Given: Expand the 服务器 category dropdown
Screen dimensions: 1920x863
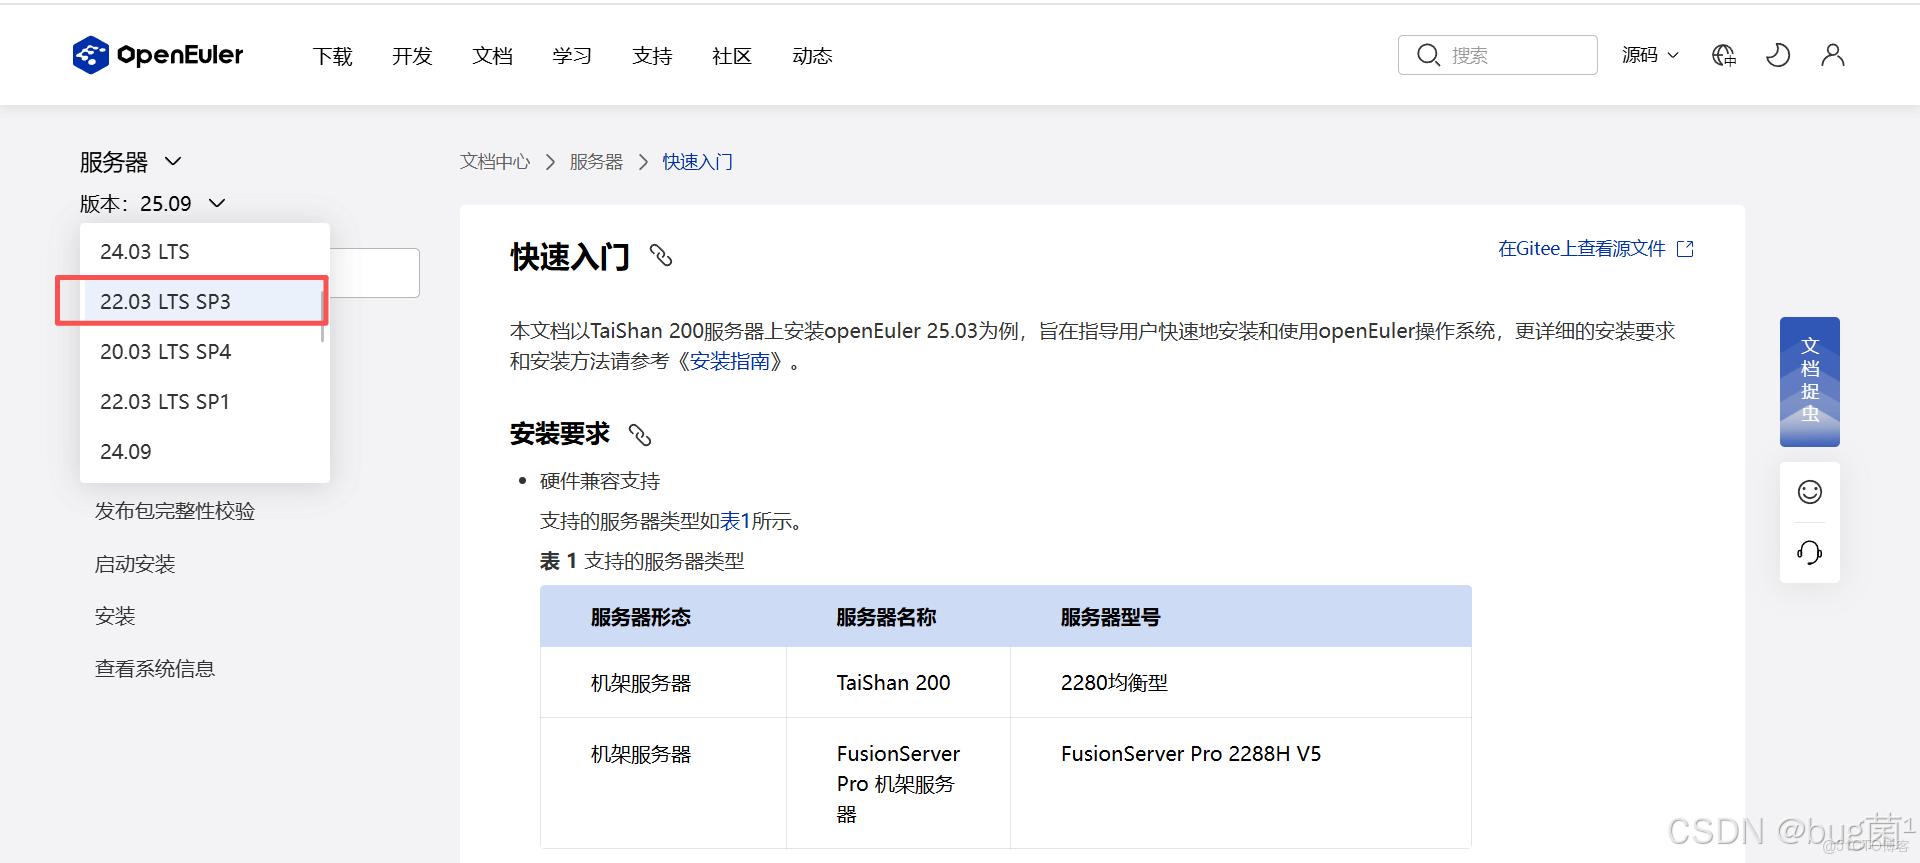Looking at the screenshot, I should [131, 162].
